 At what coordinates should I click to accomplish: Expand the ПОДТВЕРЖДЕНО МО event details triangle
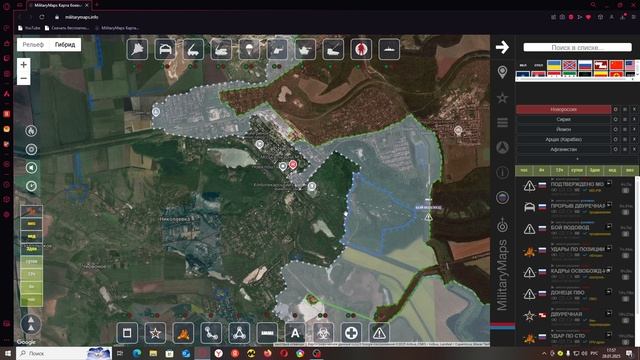552,179
